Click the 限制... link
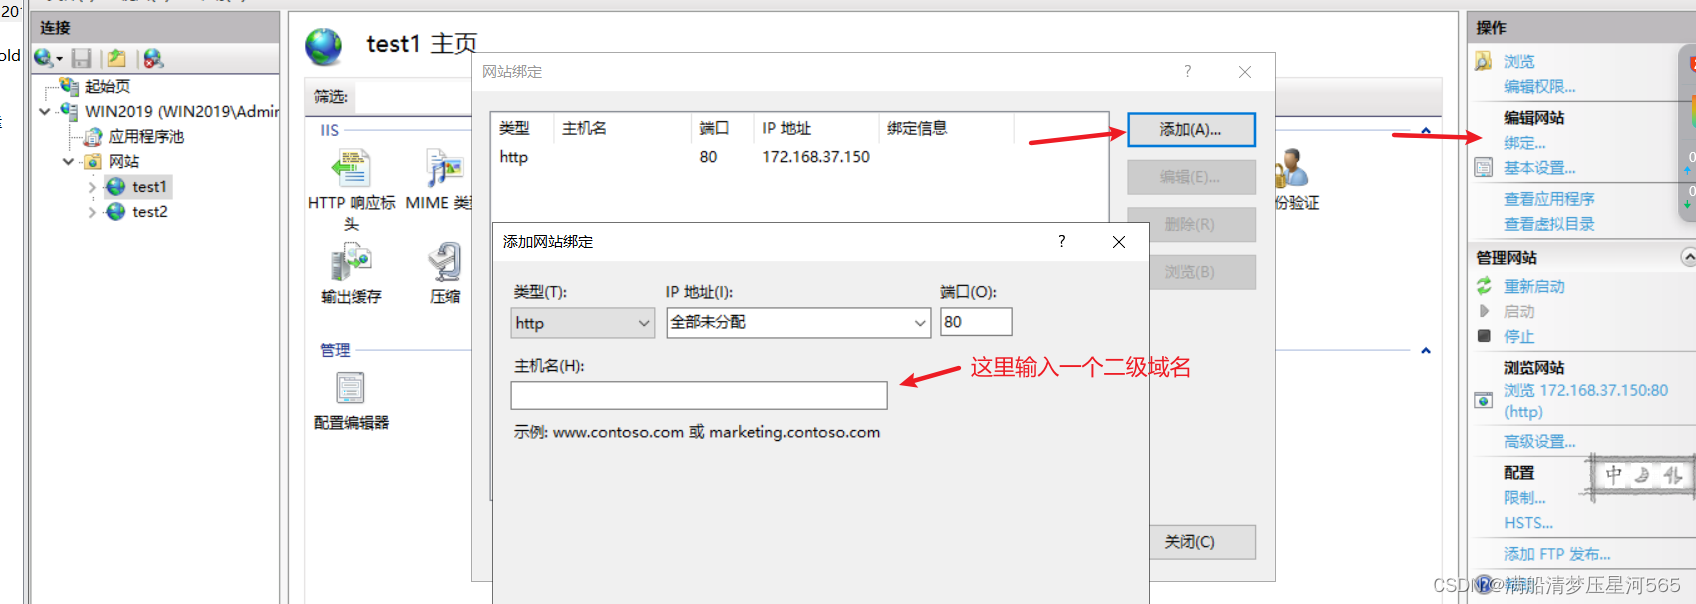 1525,498
